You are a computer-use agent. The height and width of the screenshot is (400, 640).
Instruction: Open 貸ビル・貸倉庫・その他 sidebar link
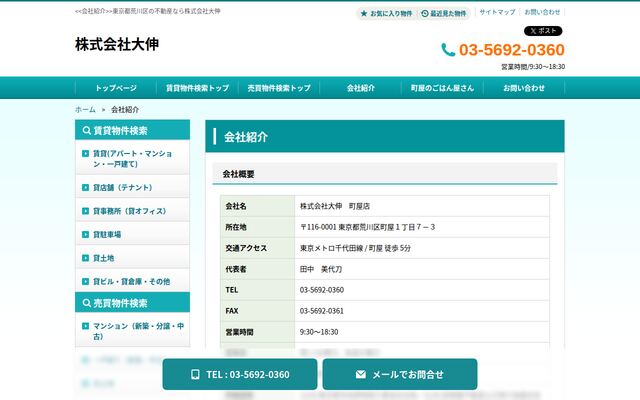133,281
